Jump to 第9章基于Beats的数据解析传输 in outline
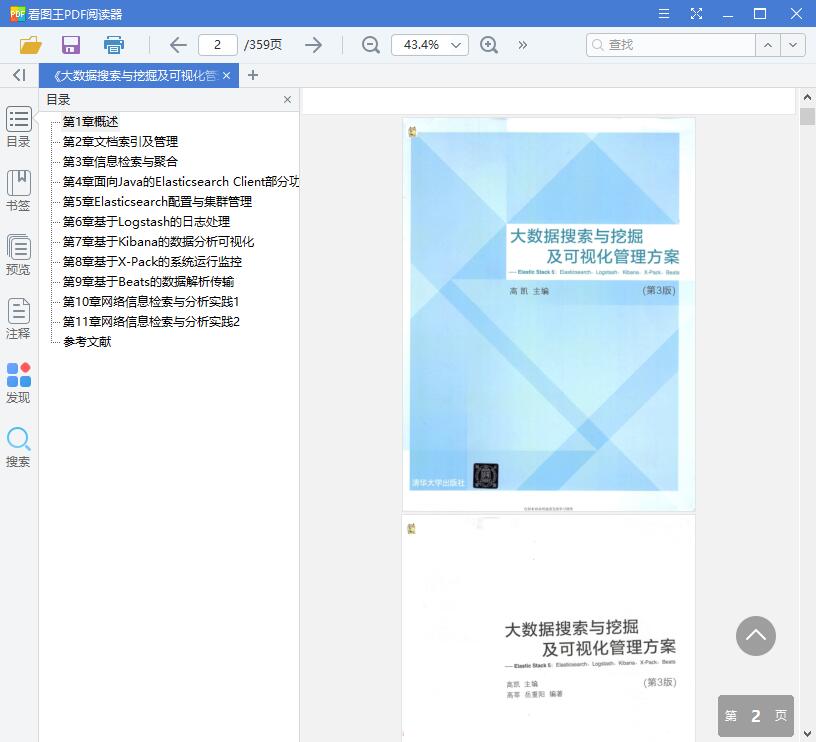The image size is (816, 742). [x=148, y=282]
